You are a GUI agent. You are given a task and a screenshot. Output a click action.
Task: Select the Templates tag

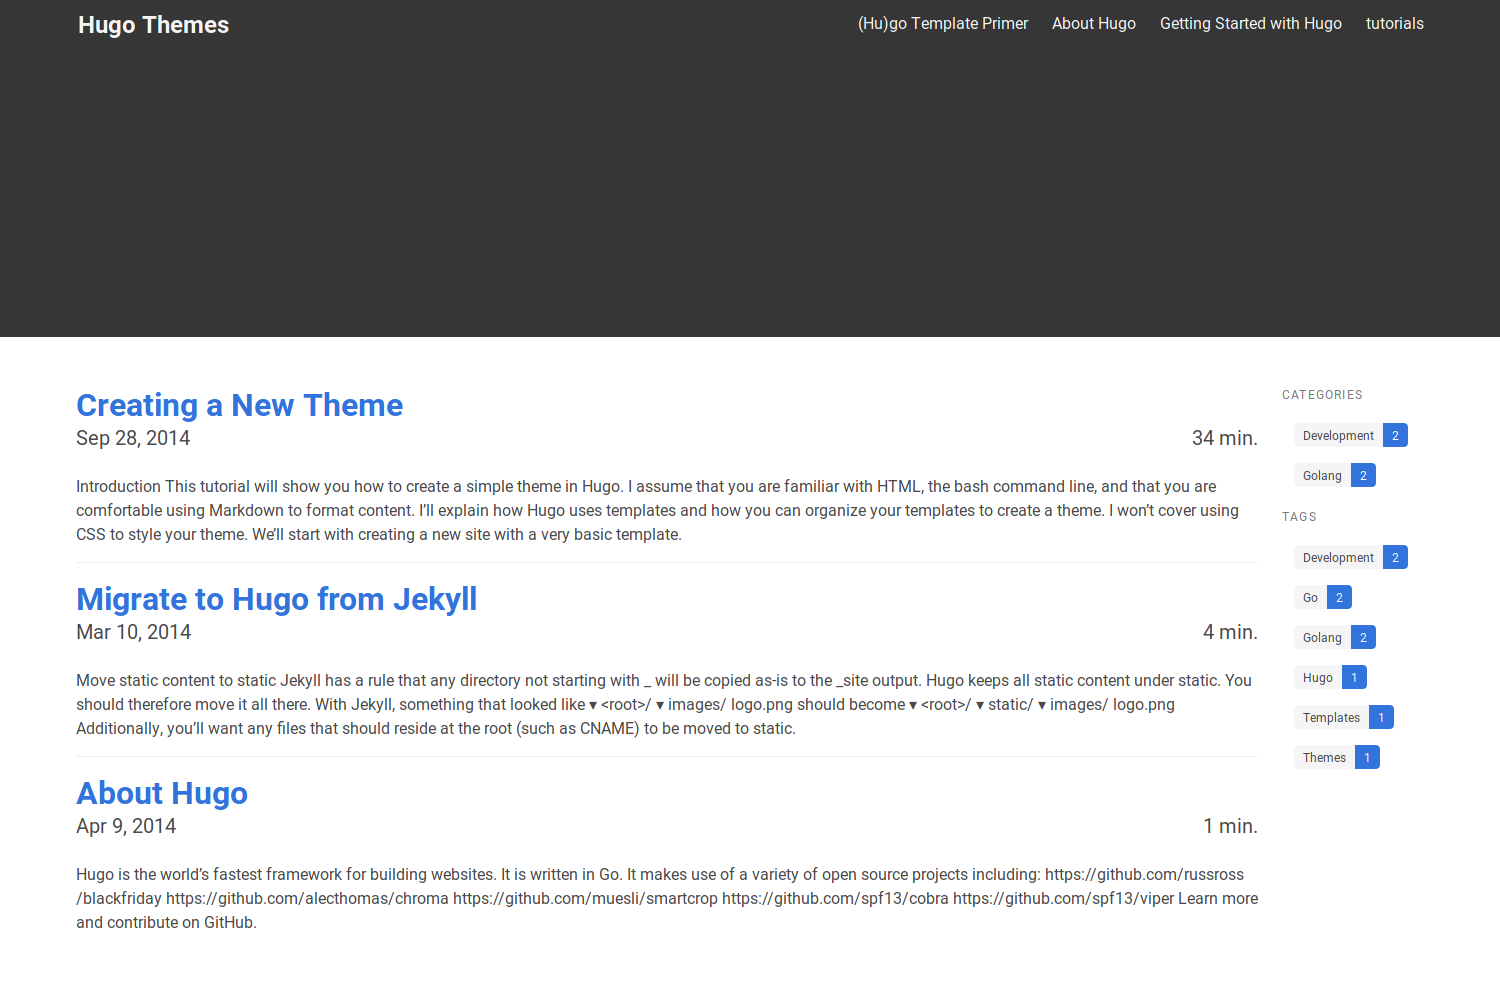point(1331,717)
